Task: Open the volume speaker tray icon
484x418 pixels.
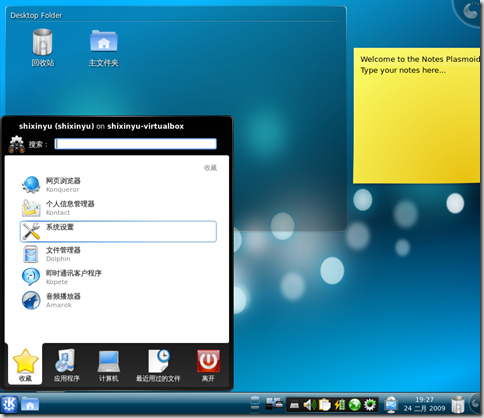Action: click(310, 405)
